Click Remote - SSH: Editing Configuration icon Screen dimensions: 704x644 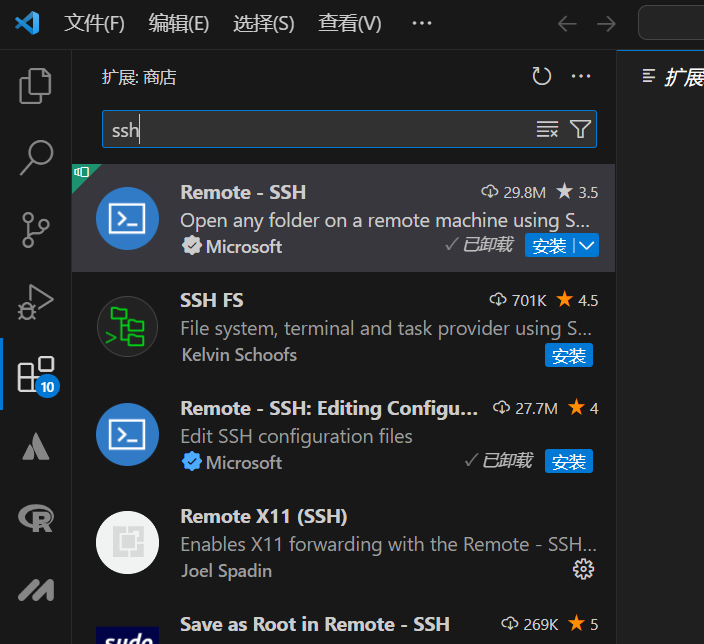click(x=128, y=434)
